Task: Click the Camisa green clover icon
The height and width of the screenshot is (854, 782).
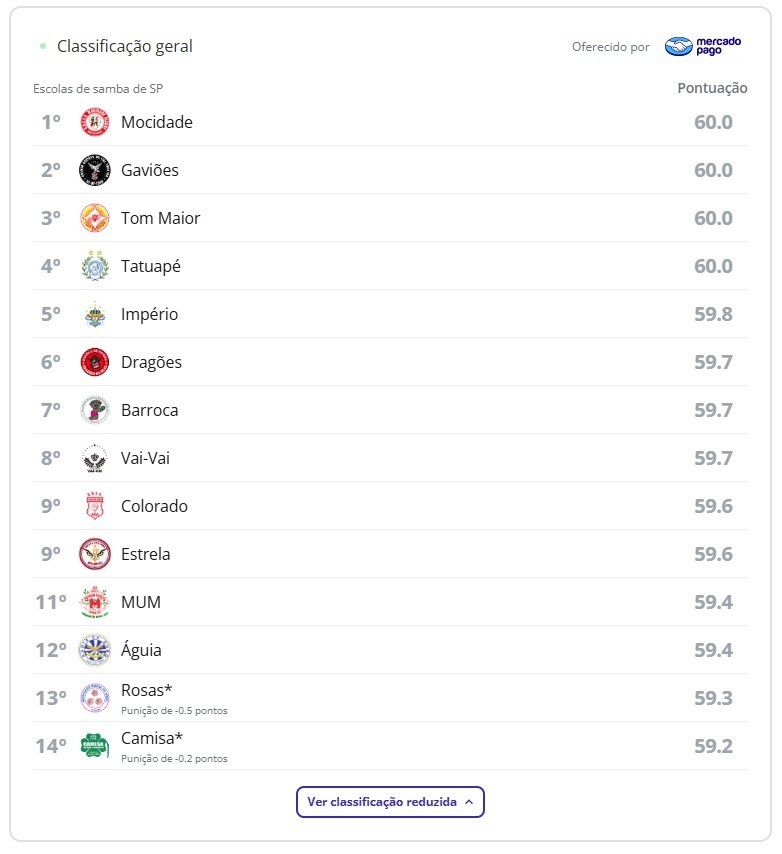Action: click(x=94, y=745)
